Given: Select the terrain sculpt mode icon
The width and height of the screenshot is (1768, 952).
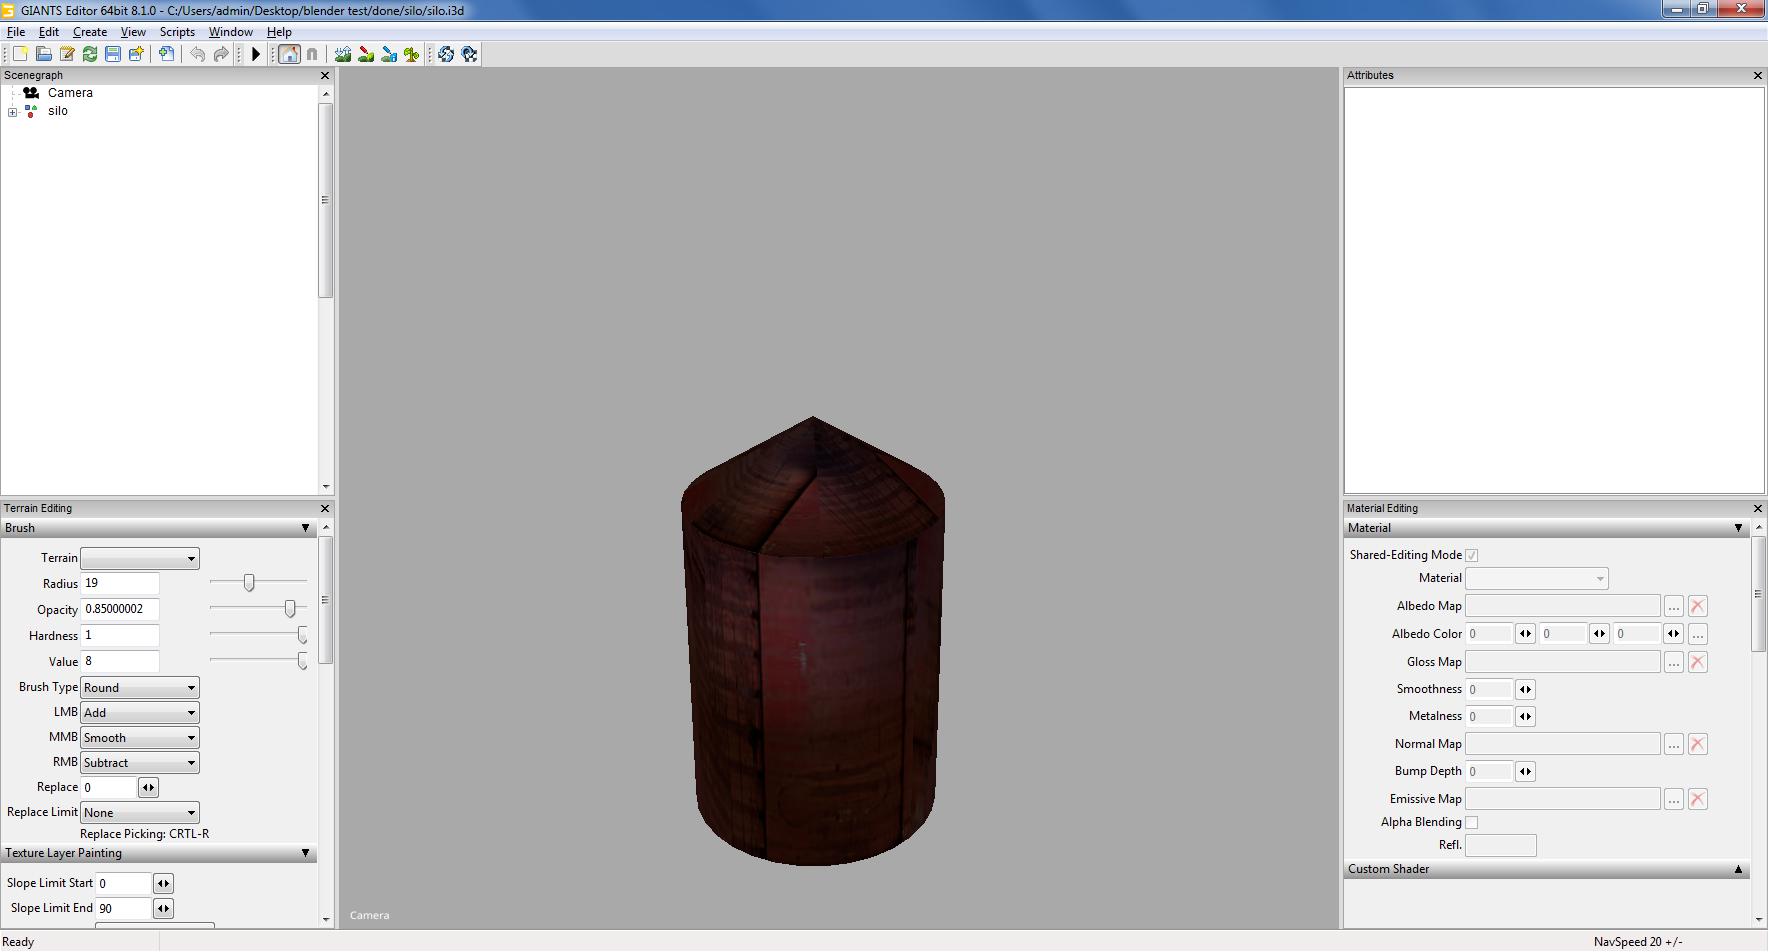Looking at the screenshot, I should pyautogui.click(x=343, y=54).
